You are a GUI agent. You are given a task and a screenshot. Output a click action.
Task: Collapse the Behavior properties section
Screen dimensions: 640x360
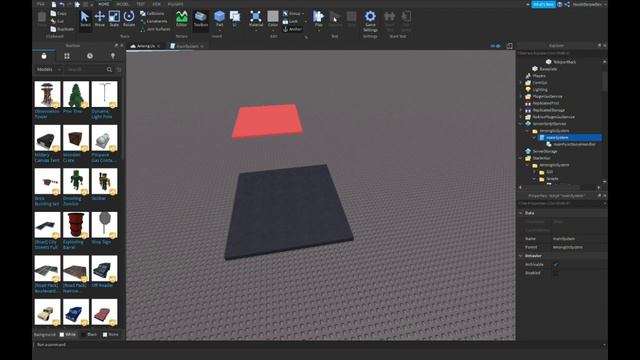(521, 256)
